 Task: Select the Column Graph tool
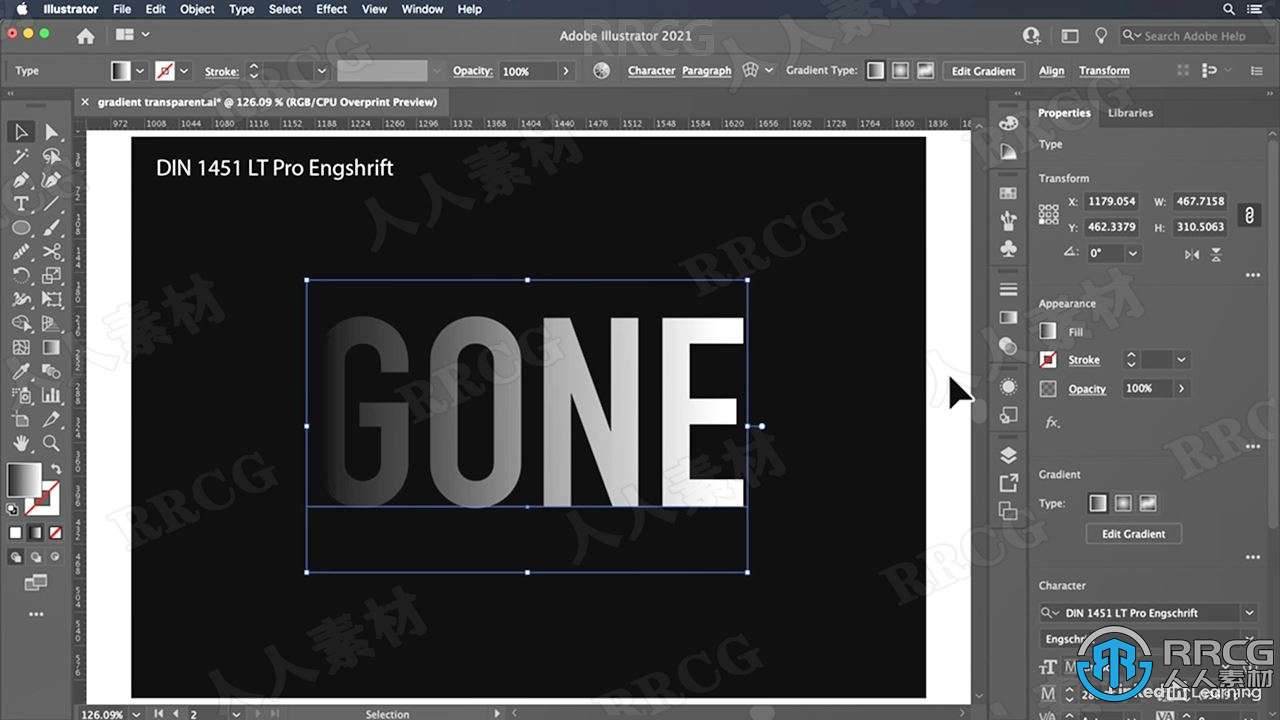(51, 395)
